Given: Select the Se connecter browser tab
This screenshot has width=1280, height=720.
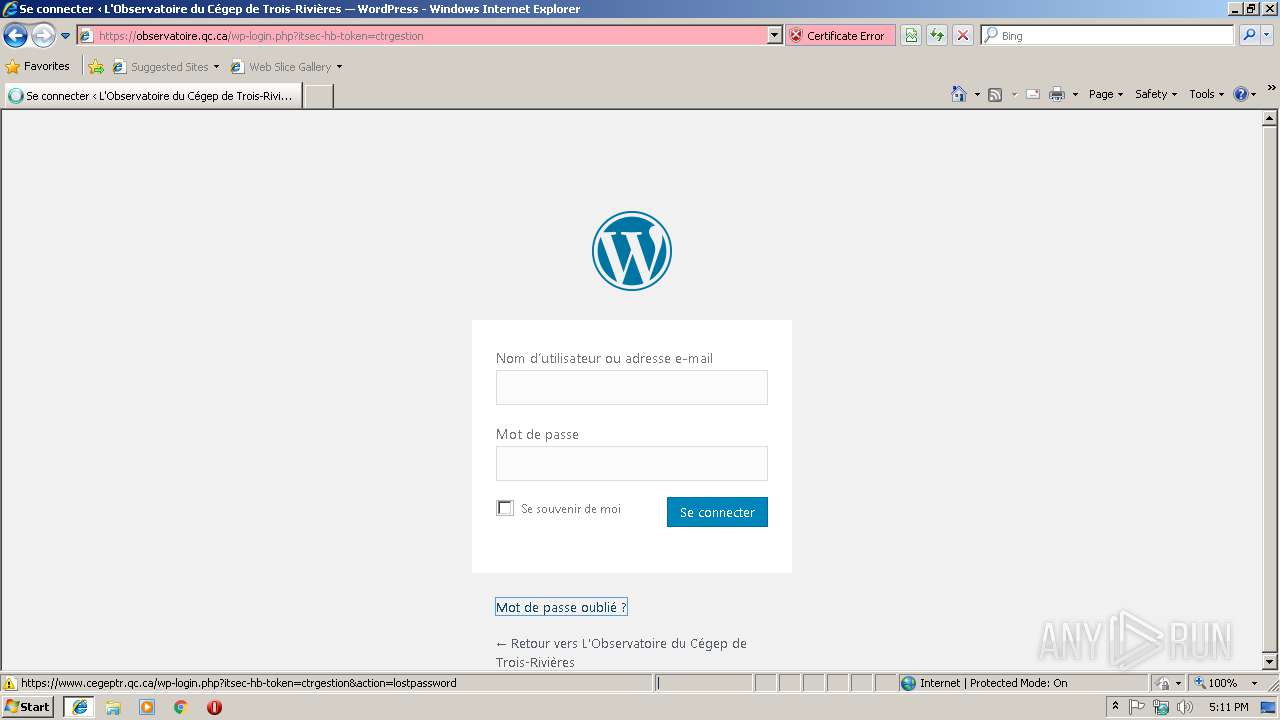Looking at the screenshot, I should (153, 96).
